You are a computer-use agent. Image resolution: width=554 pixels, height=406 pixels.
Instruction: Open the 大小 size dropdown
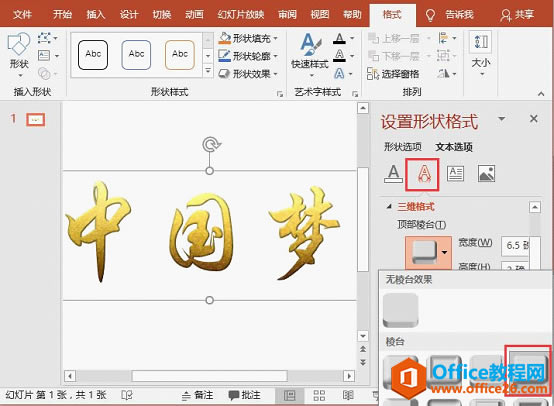[481, 54]
